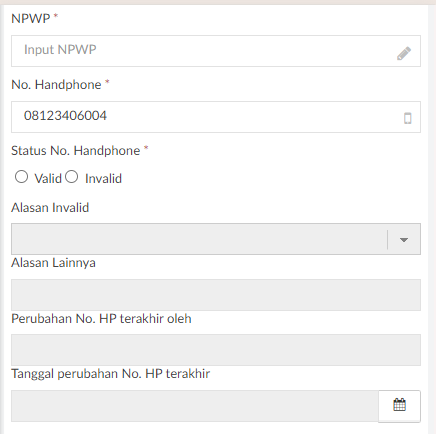Click the phone number field showing 08123406004
Image resolution: width=436 pixels, height=434 pixels.
point(216,117)
